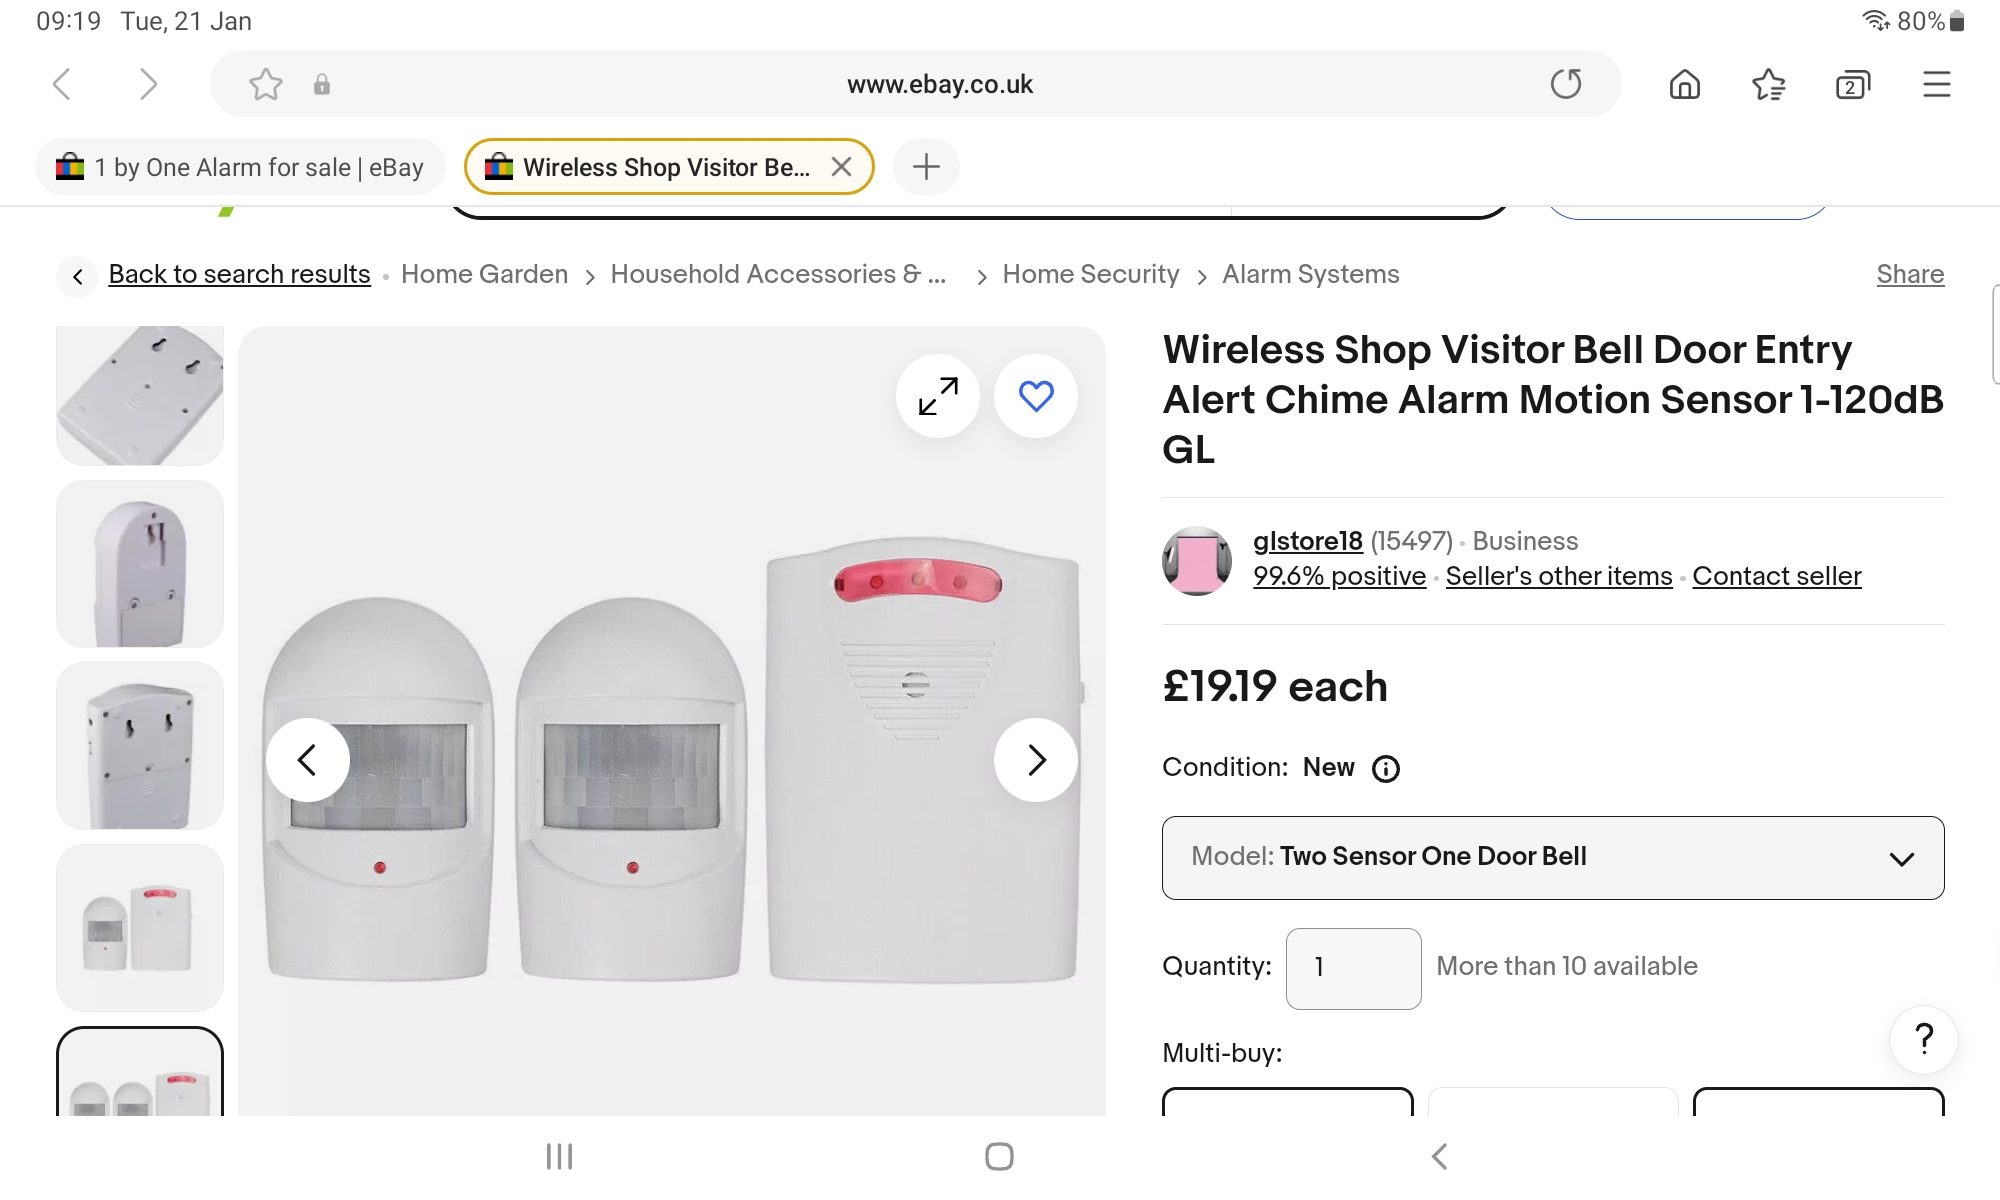Show previous product image with left arrow
The width and height of the screenshot is (2000, 1200).
coord(307,760)
